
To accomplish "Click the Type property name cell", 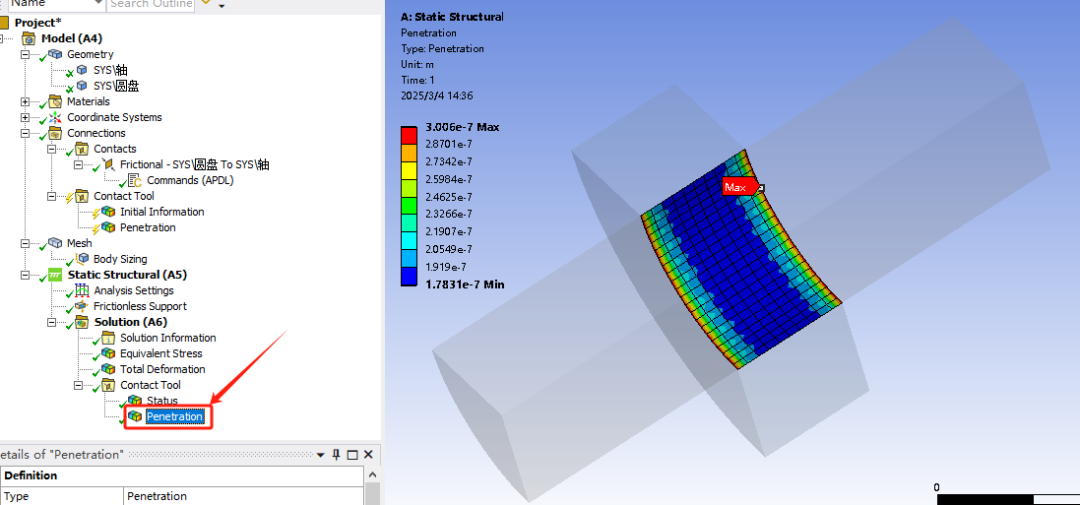I will [x=62, y=496].
